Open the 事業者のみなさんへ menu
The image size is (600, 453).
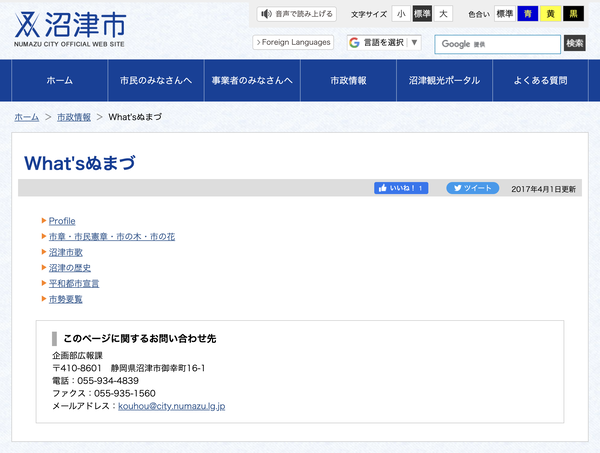coord(252,80)
